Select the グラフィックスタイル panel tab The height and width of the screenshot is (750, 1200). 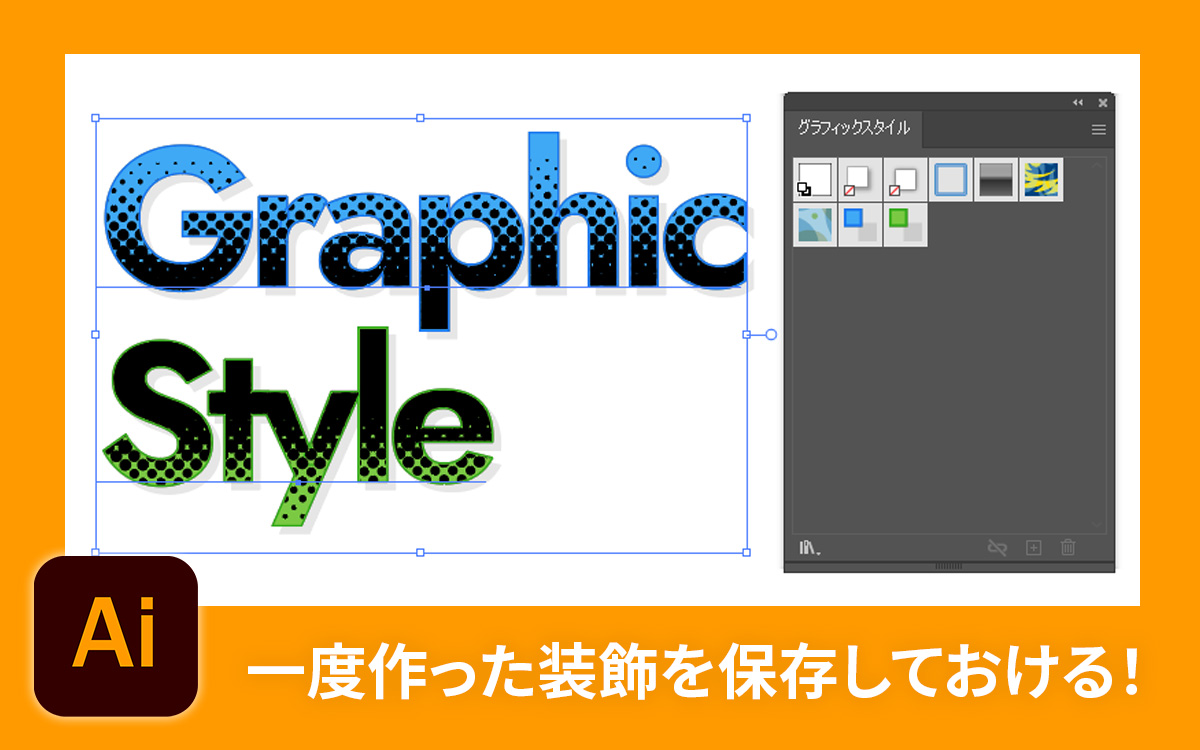pos(853,128)
